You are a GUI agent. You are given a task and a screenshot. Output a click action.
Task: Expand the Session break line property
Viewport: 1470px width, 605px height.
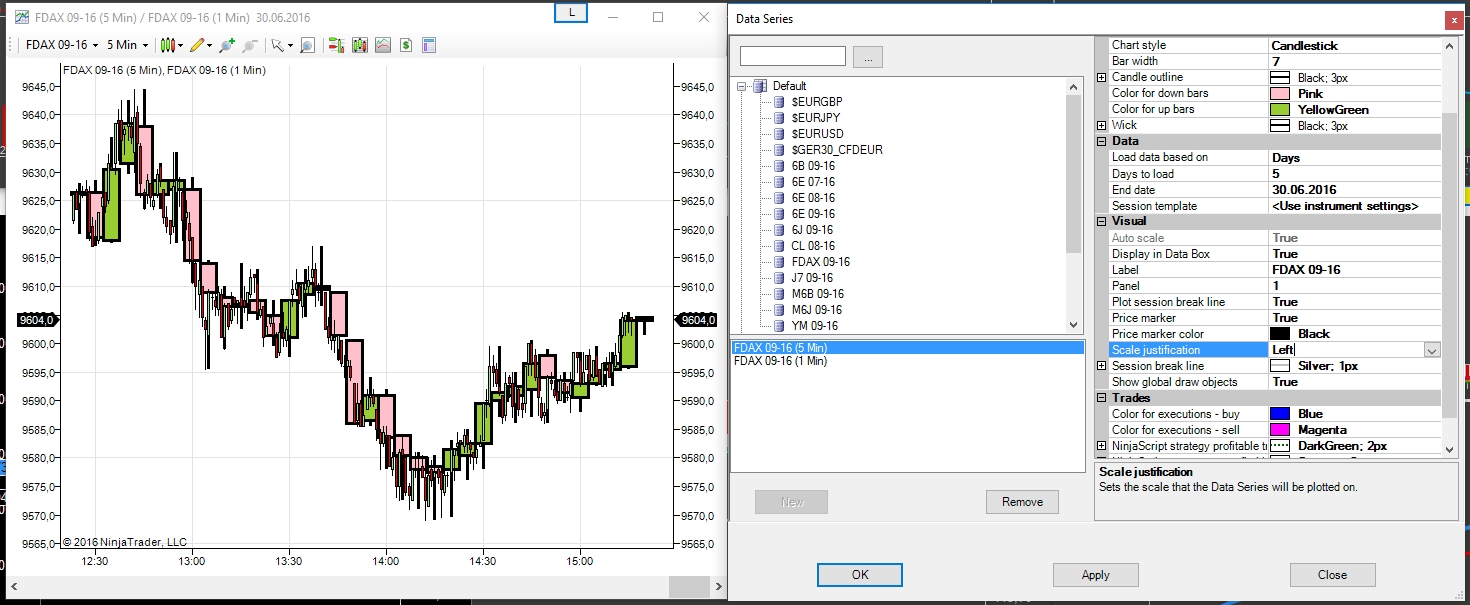click(1102, 366)
